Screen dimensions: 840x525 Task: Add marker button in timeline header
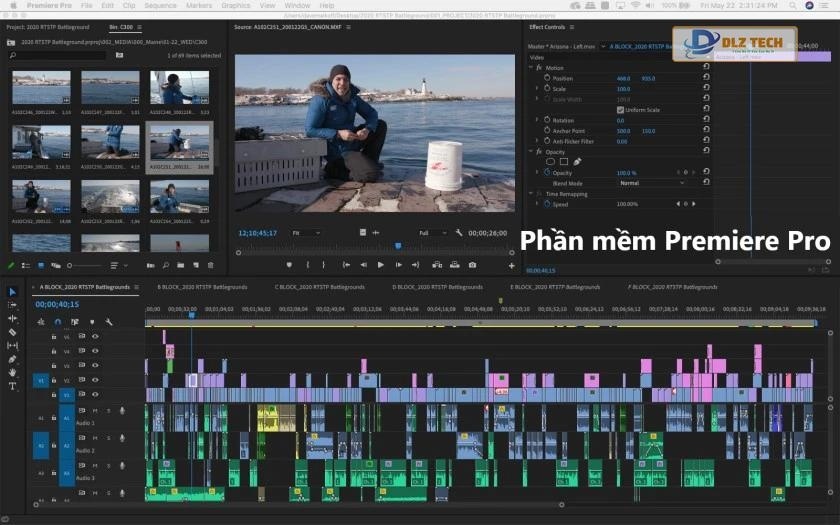pos(92,322)
